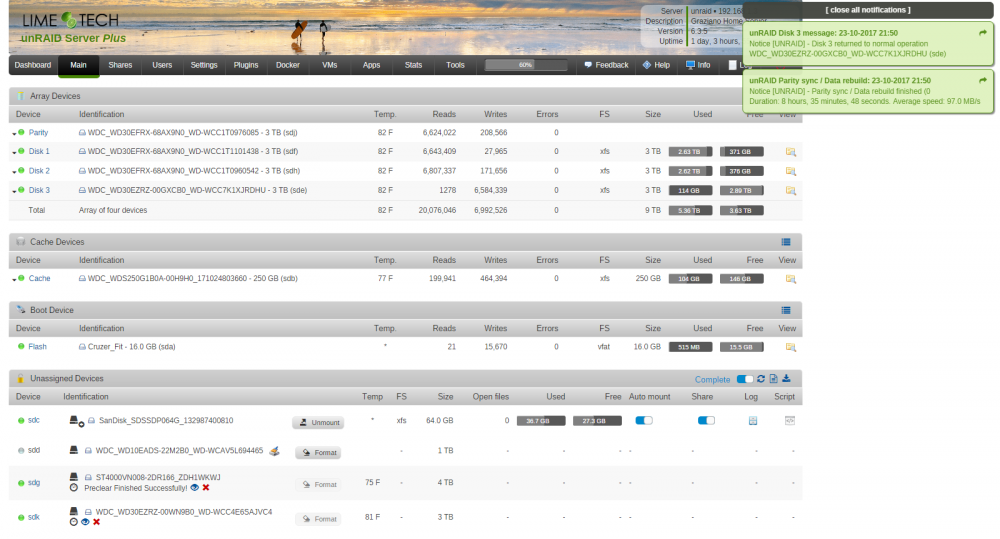Go to the Plugins tab
1000x539 pixels.
pyautogui.click(x=246, y=65)
